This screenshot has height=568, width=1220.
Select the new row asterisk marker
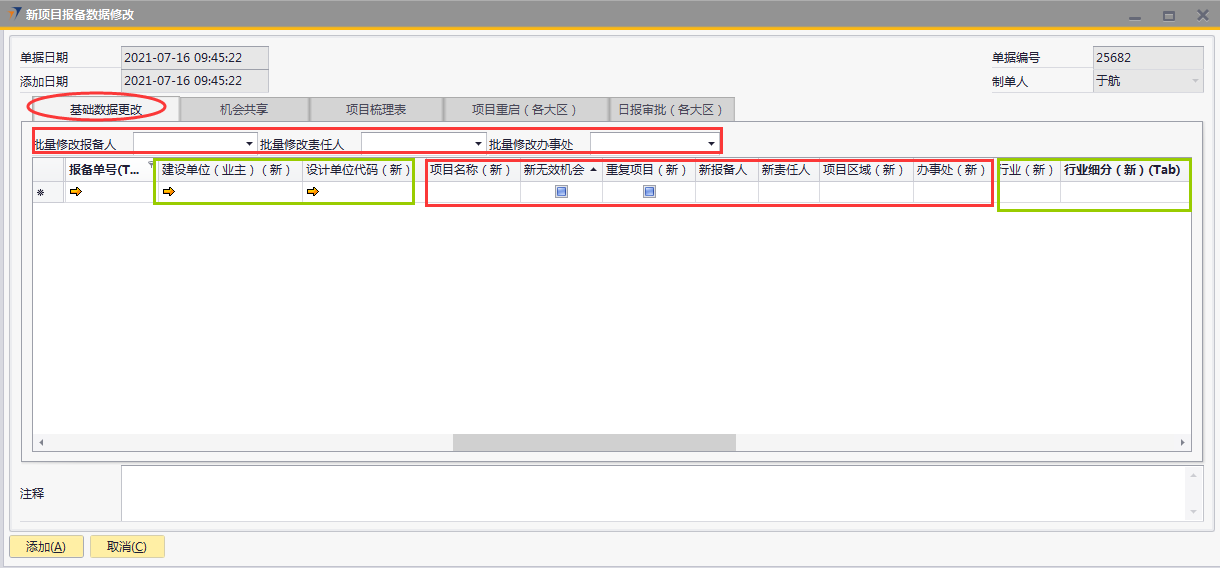[x=40, y=193]
